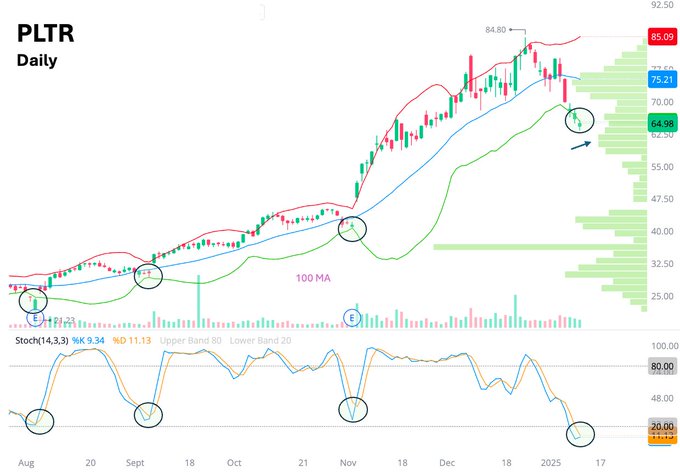Click the 40.00 price axis label
Screen dimensions: 680x472
click(x=662, y=232)
